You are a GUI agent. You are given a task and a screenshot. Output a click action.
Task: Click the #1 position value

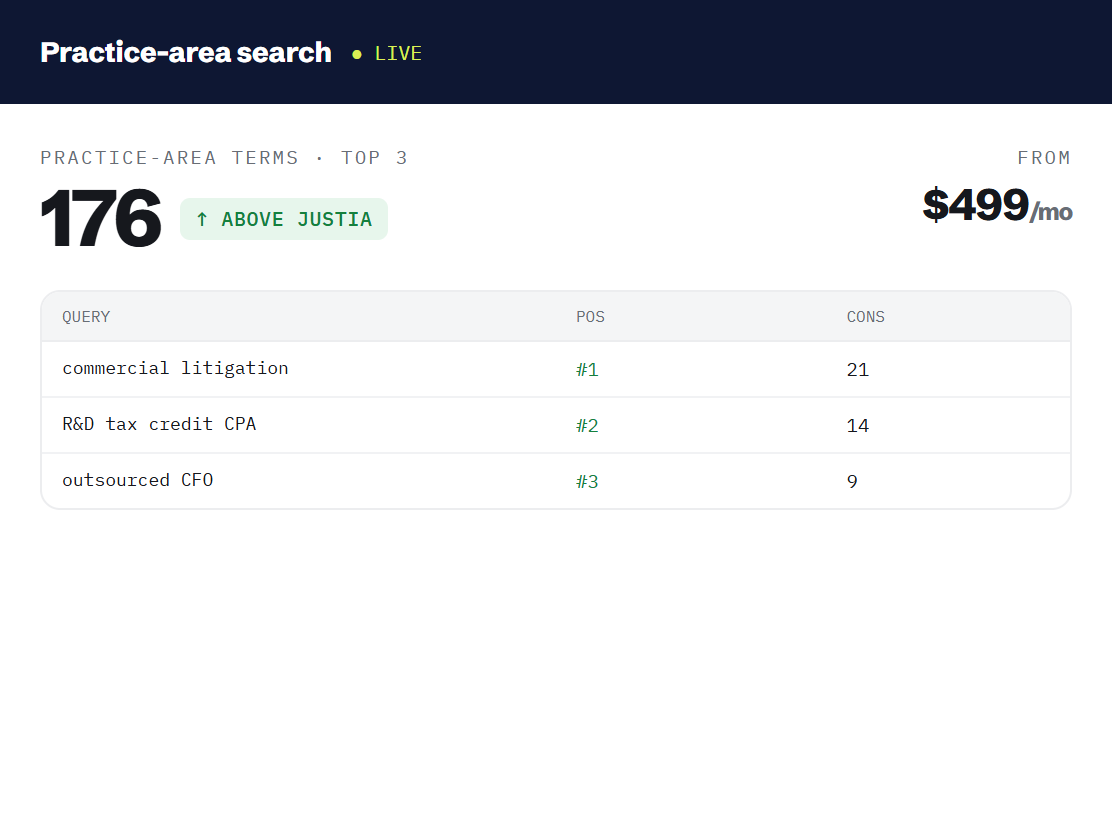(x=587, y=370)
